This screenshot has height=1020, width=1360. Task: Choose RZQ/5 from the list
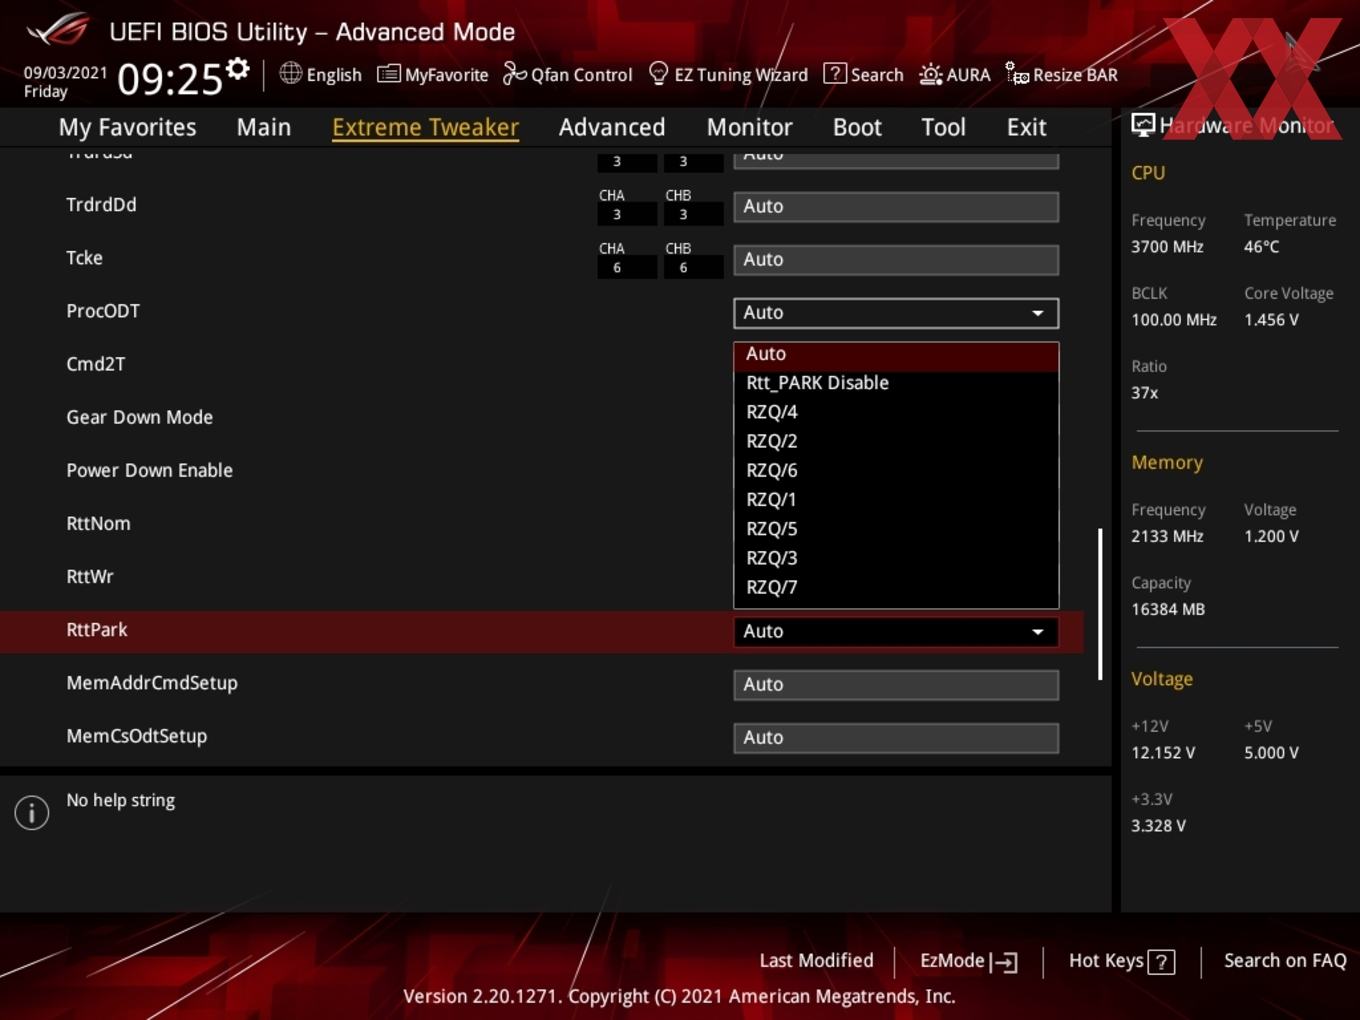[896, 529]
